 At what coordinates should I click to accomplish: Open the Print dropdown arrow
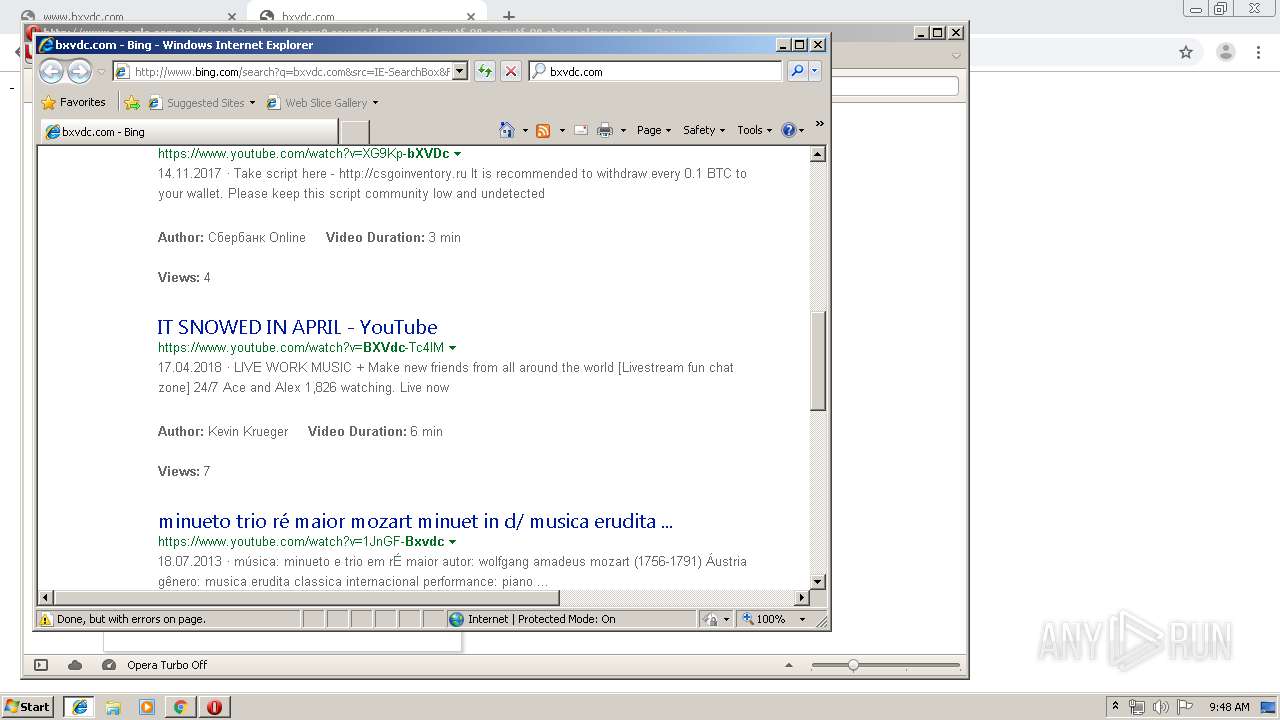pos(623,130)
